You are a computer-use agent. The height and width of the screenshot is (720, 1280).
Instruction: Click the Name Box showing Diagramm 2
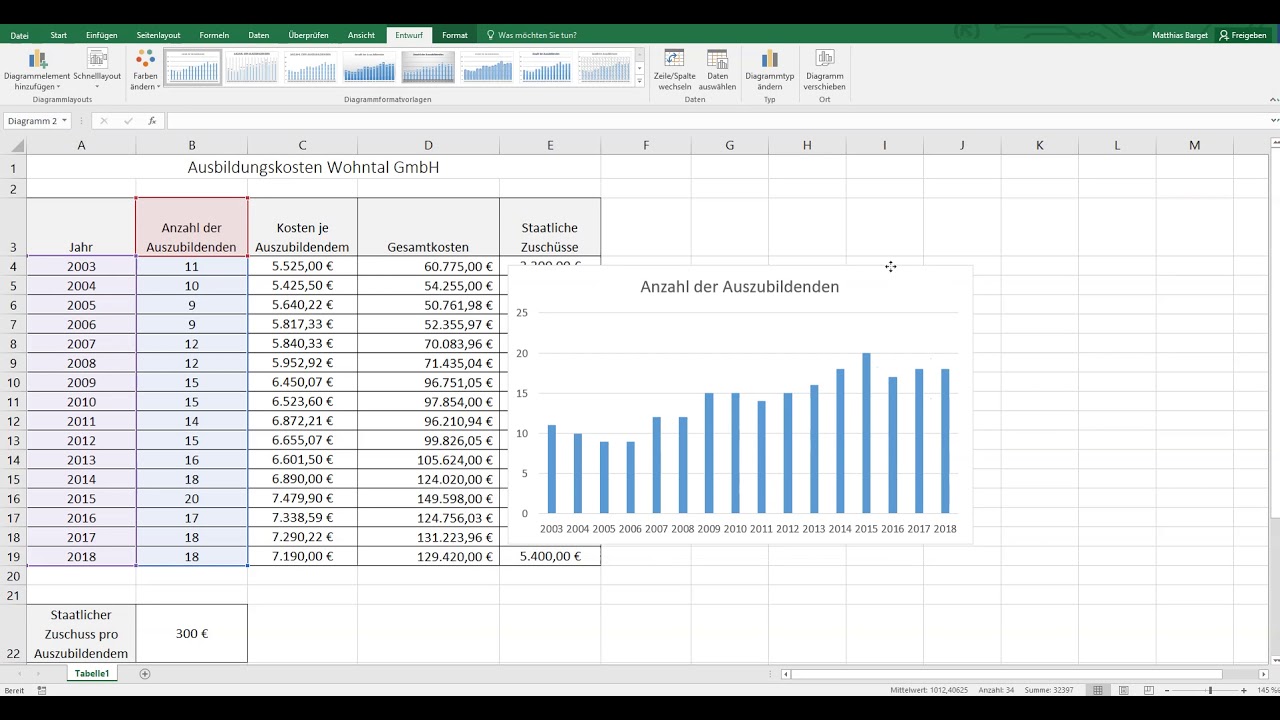click(x=32, y=121)
